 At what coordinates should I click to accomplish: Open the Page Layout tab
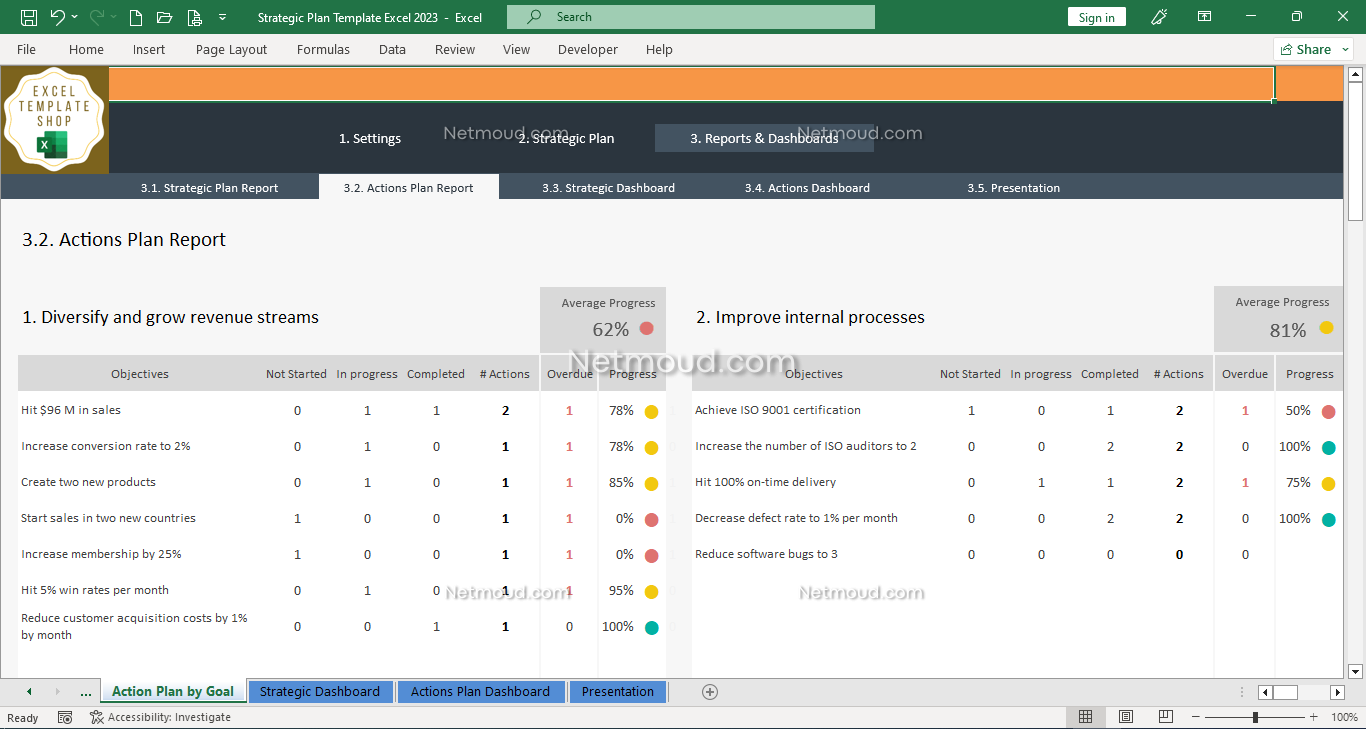point(232,49)
